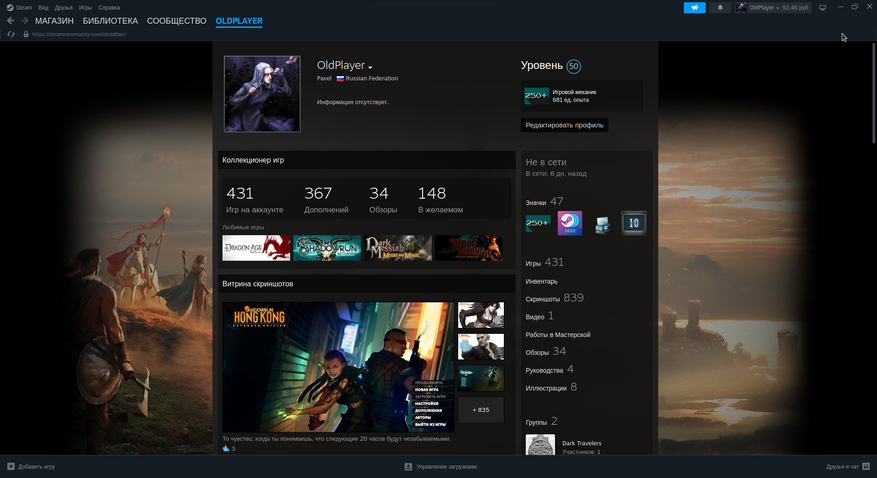Click the Steam 2022 badge icon
The image size is (877, 478).
[570, 223]
